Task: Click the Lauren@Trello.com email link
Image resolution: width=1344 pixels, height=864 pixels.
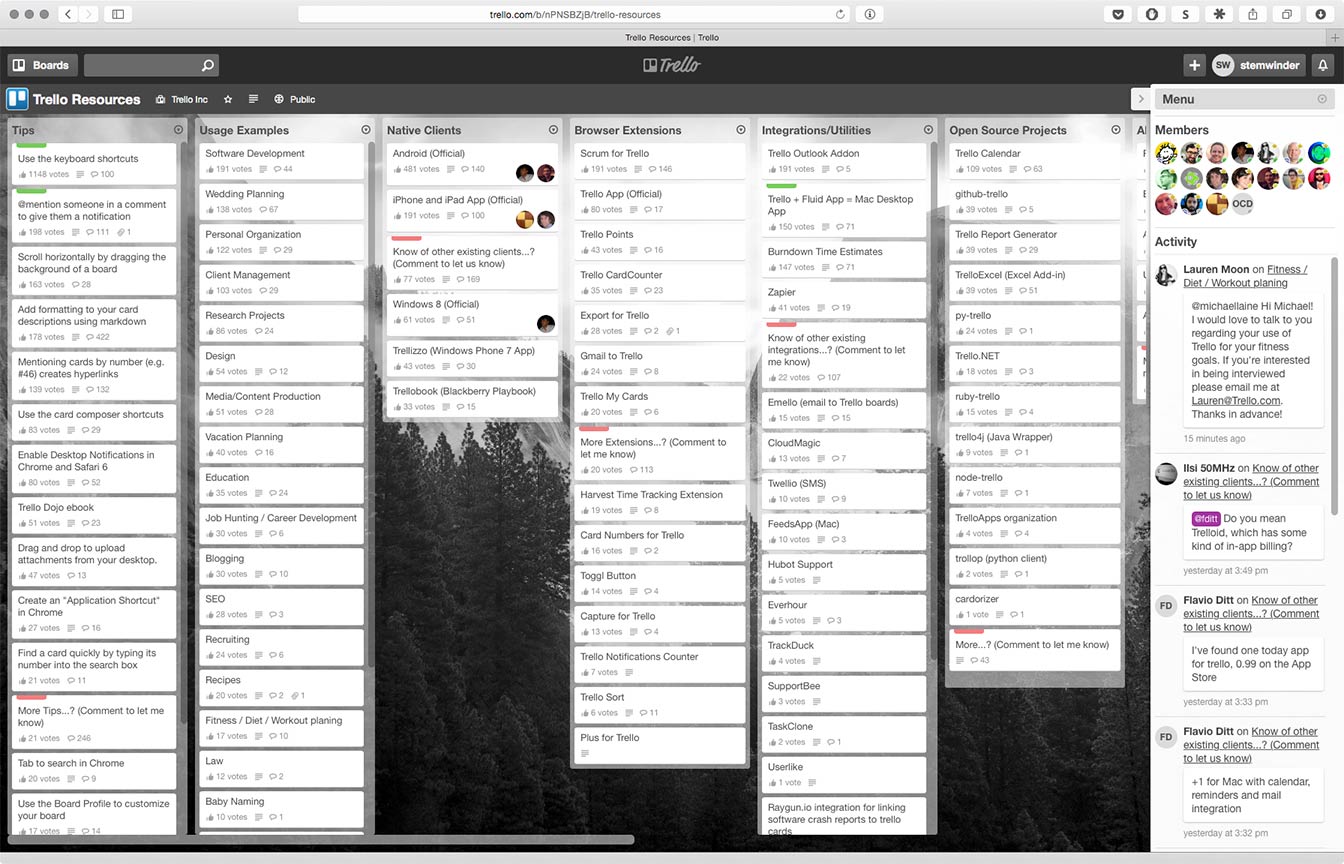Action: (1237, 400)
